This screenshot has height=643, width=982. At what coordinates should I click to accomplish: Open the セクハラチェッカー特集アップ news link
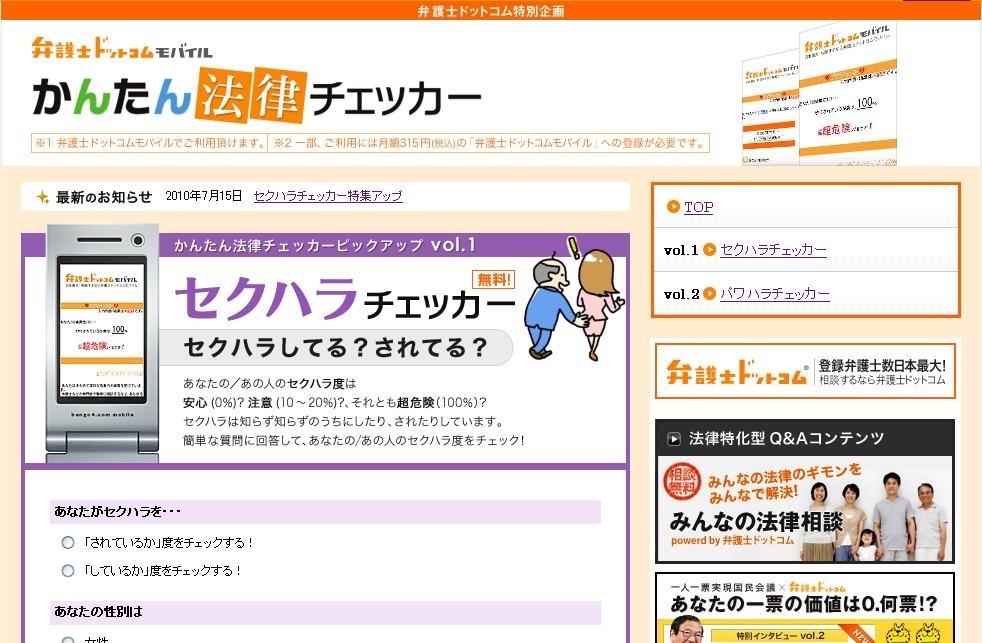[328, 196]
